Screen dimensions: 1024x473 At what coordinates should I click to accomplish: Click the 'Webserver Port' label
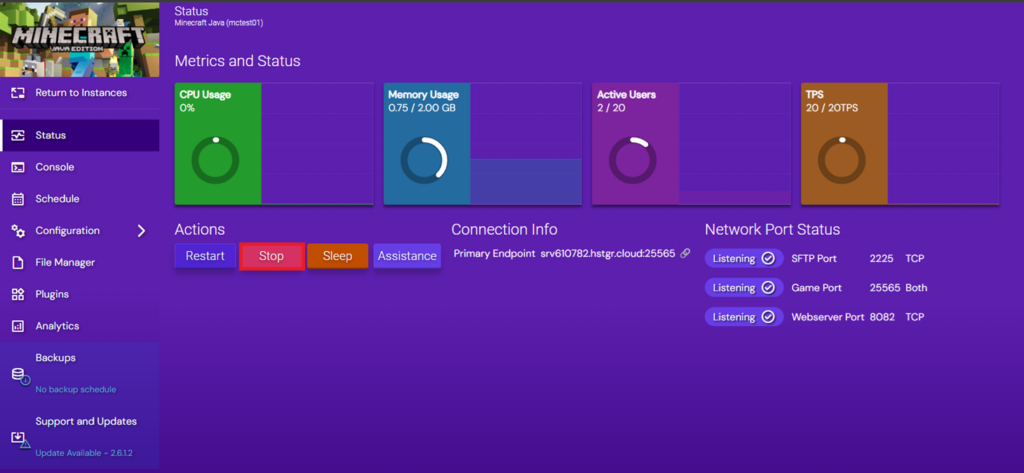click(x=828, y=317)
